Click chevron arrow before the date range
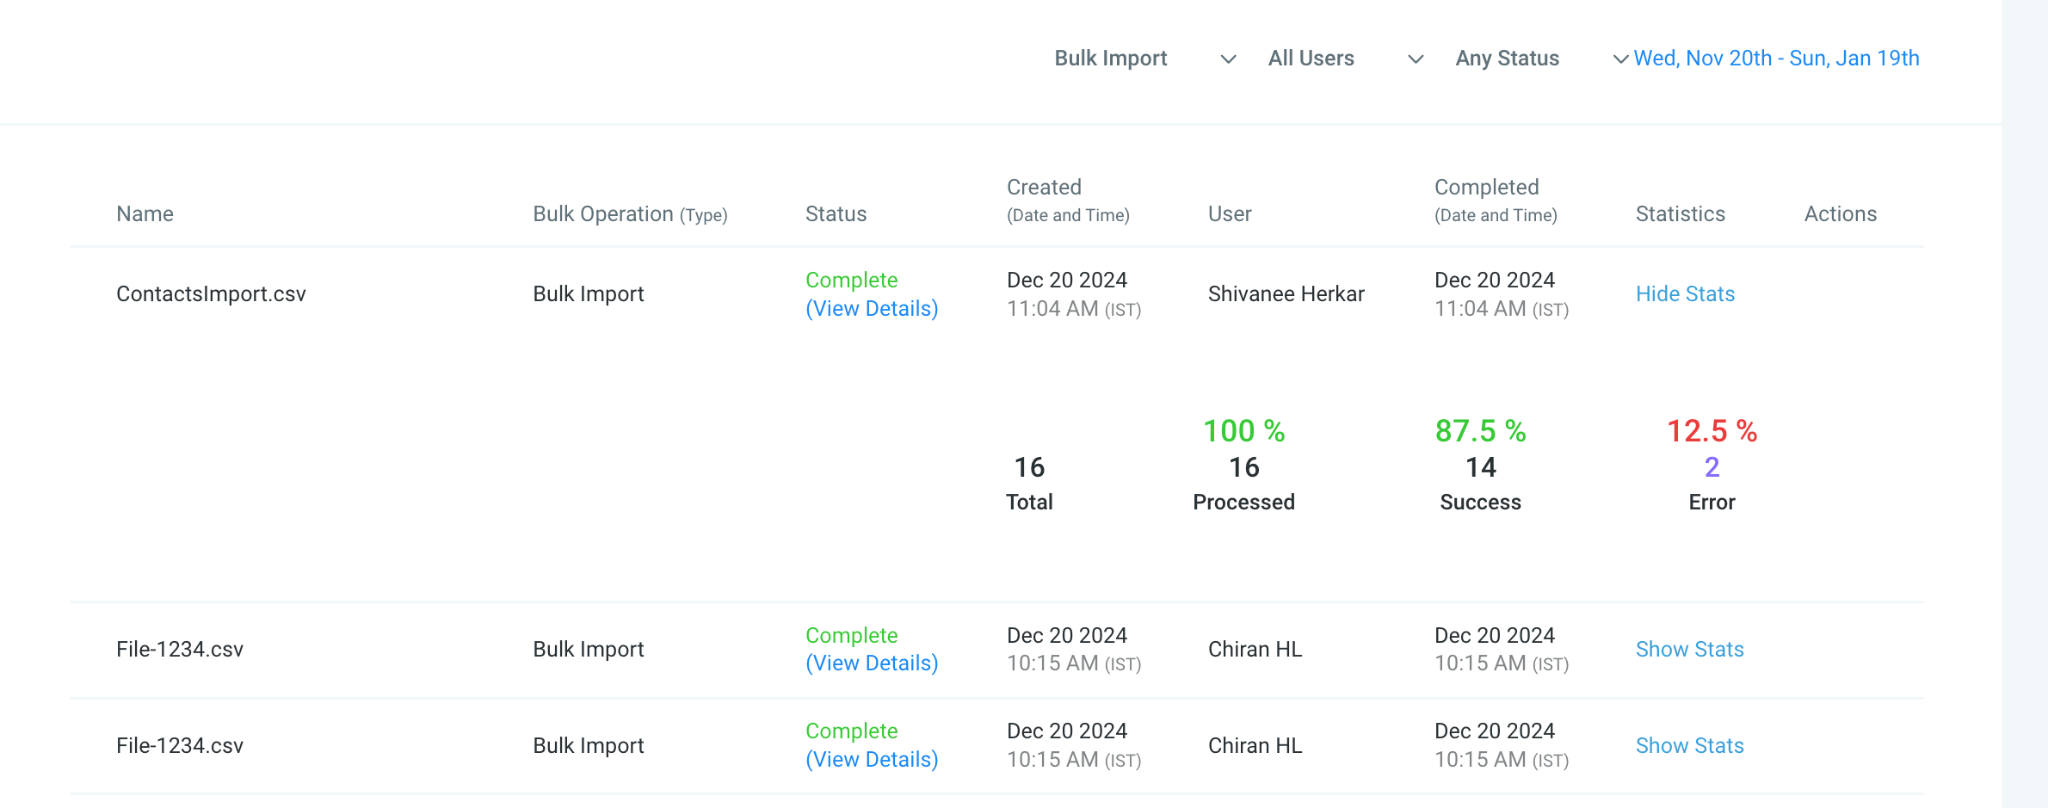Image resolution: width=2048 pixels, height=808 pixels. tap(1621, 59)
